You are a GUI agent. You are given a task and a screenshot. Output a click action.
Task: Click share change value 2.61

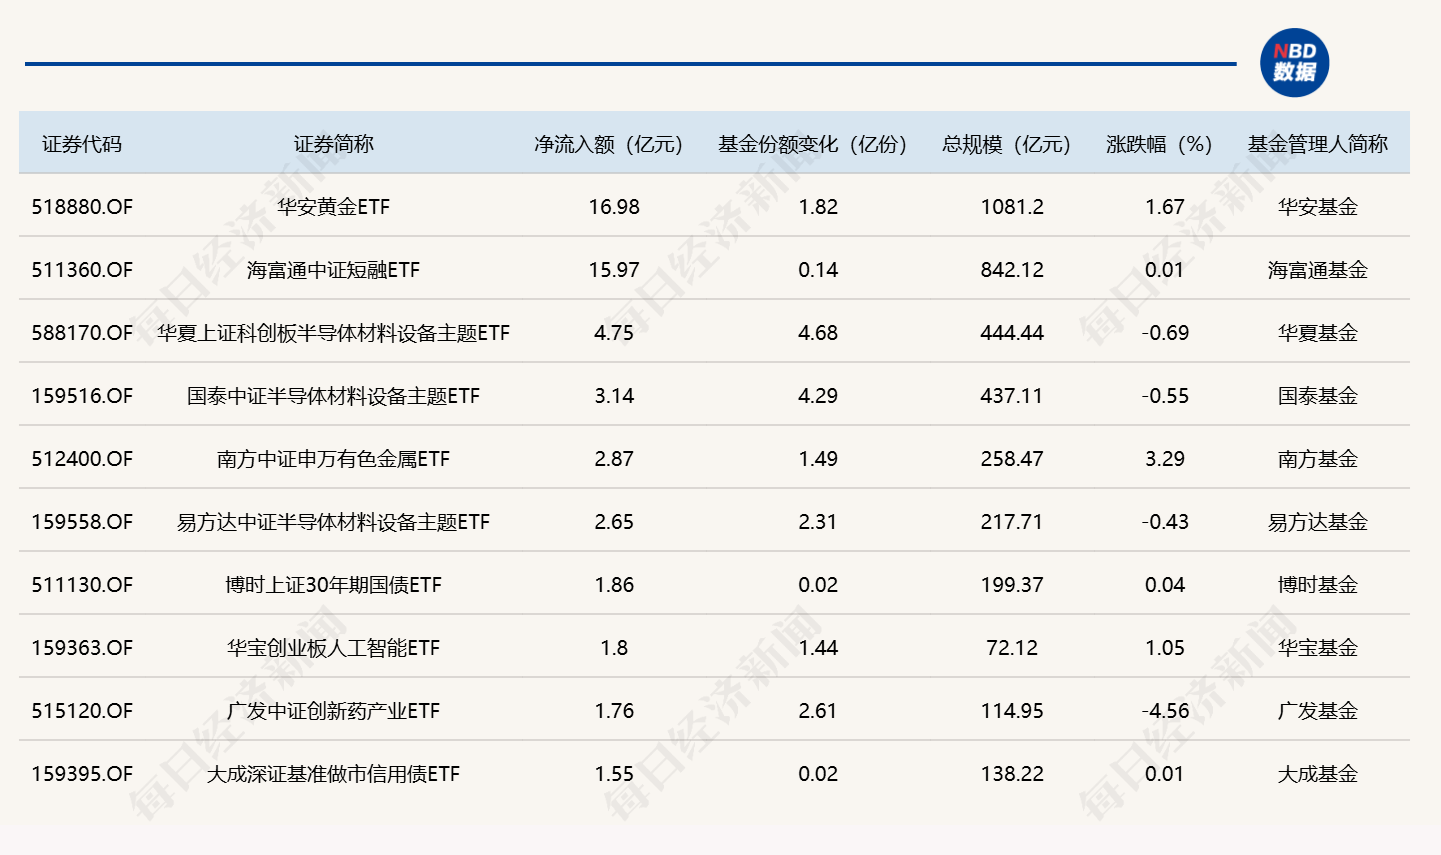pyautogui.click(x=818, y=711)
